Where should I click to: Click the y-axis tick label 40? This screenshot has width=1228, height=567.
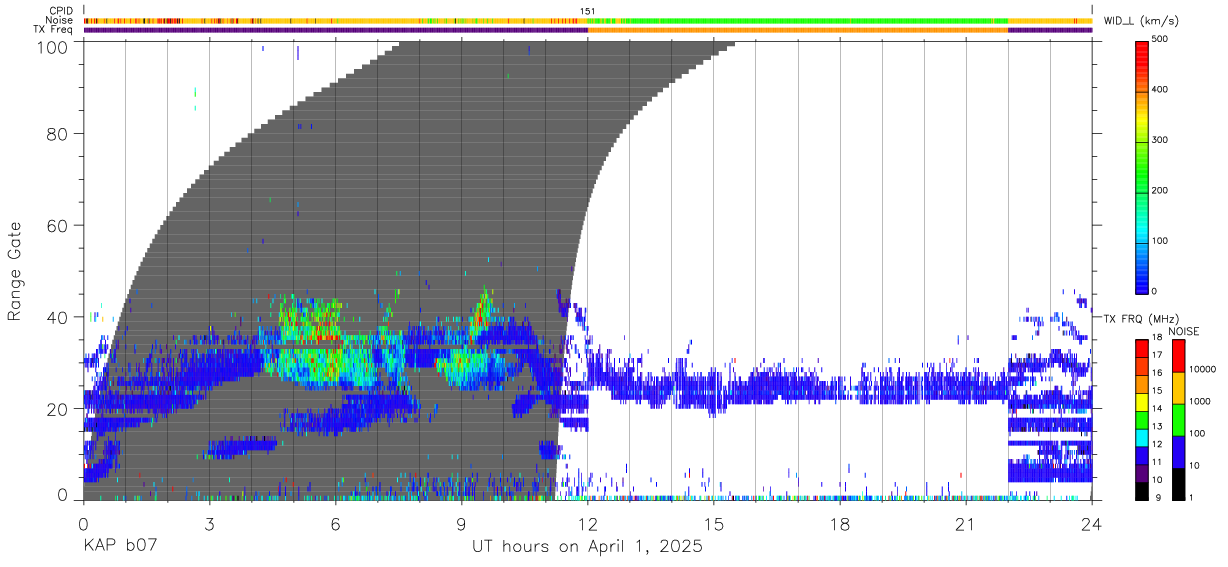point(57,317)
